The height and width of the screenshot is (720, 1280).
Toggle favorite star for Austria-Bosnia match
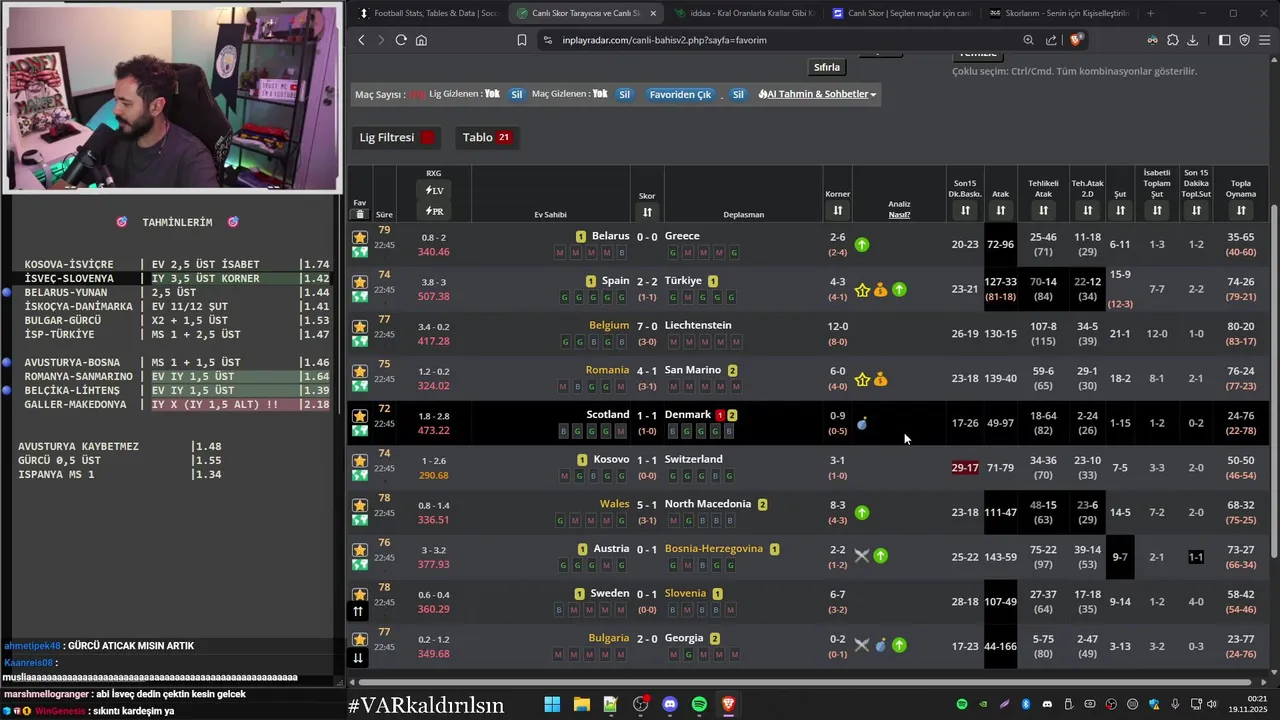pyautogui.click(x=360, y=550)
